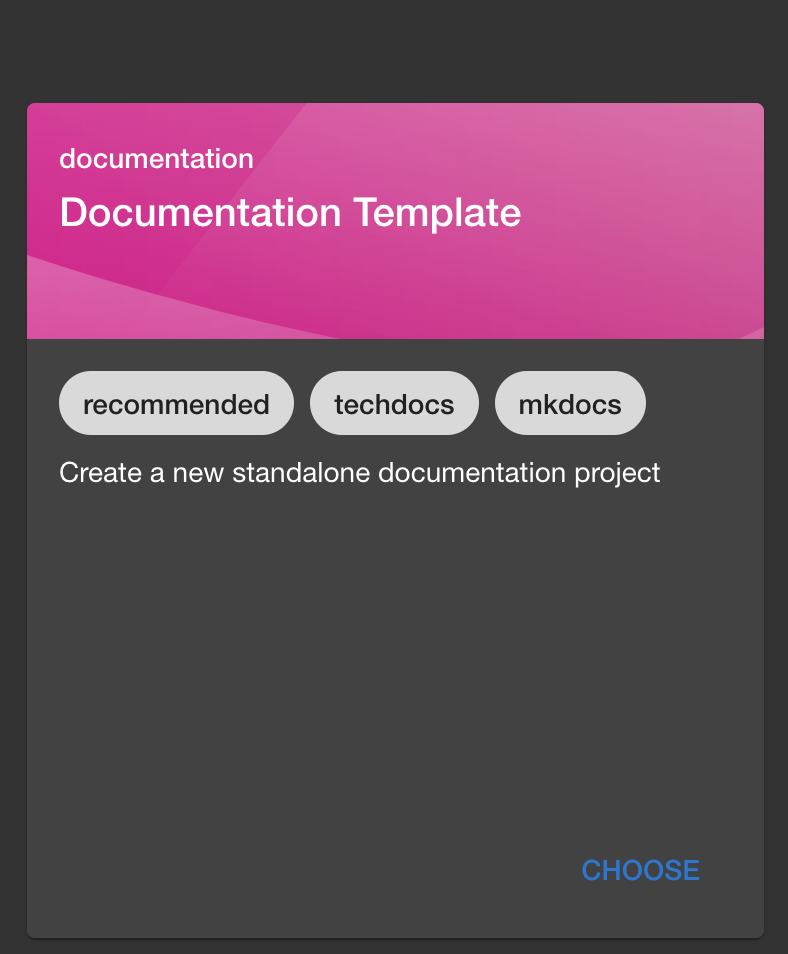Screen dimensions: 788x954
Task: Select the 'techdocs' tag chip
Action: point(394,404)
